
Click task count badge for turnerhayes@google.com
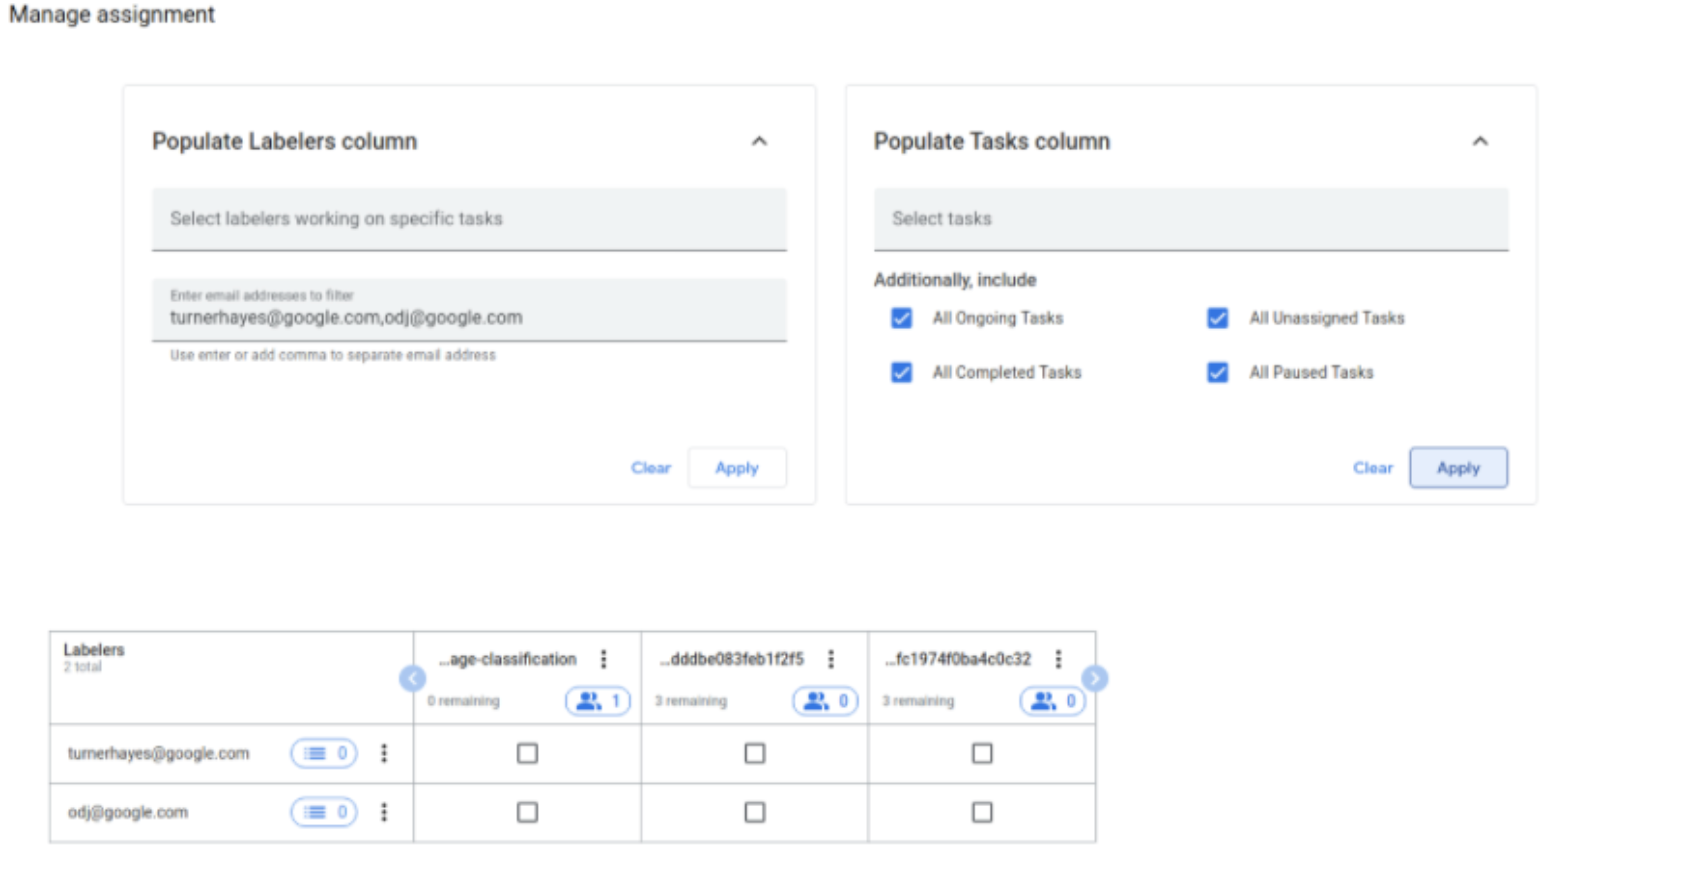coord(324,753)
